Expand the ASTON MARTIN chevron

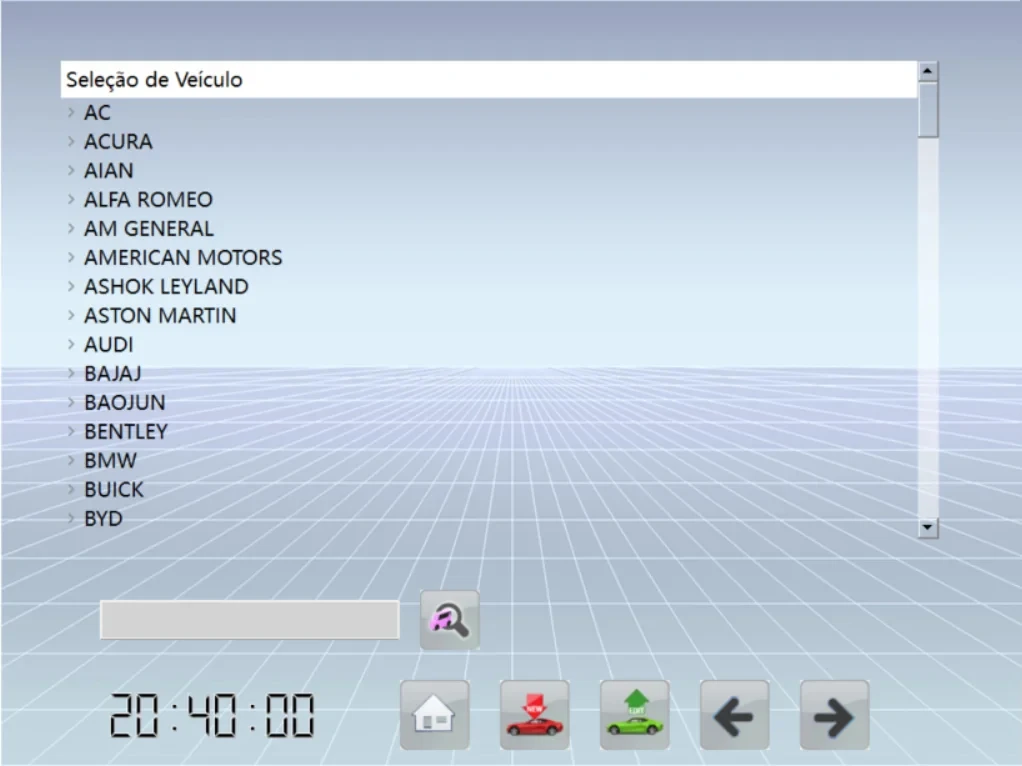(71, 315)
